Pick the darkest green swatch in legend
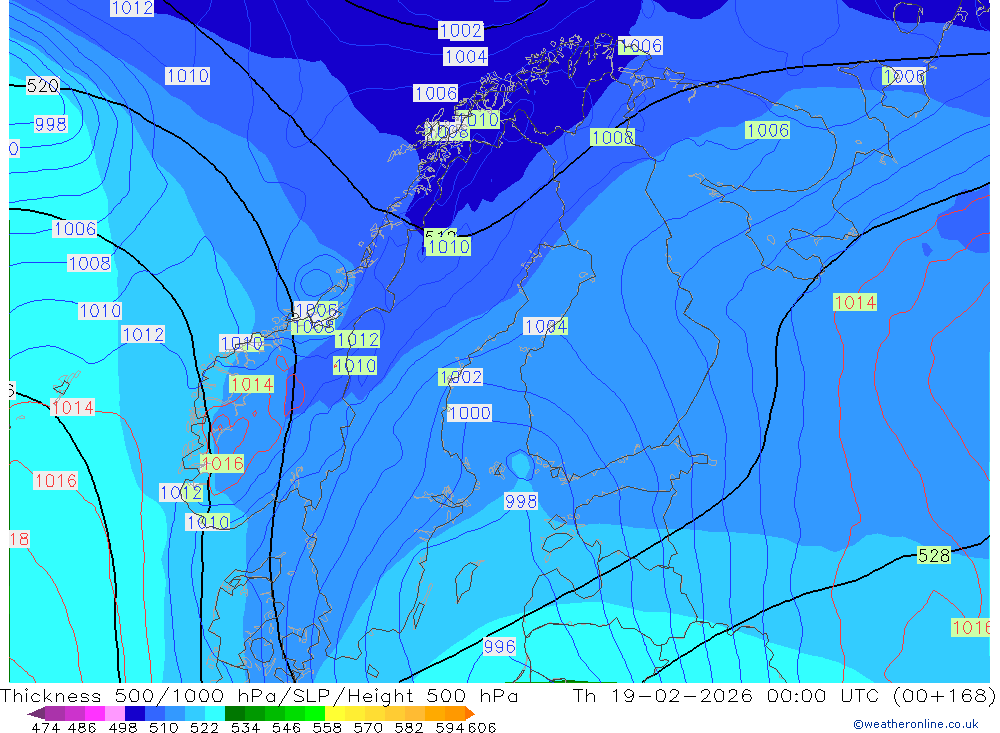The width and height of the screenshot is (1000, 733). 235,713
